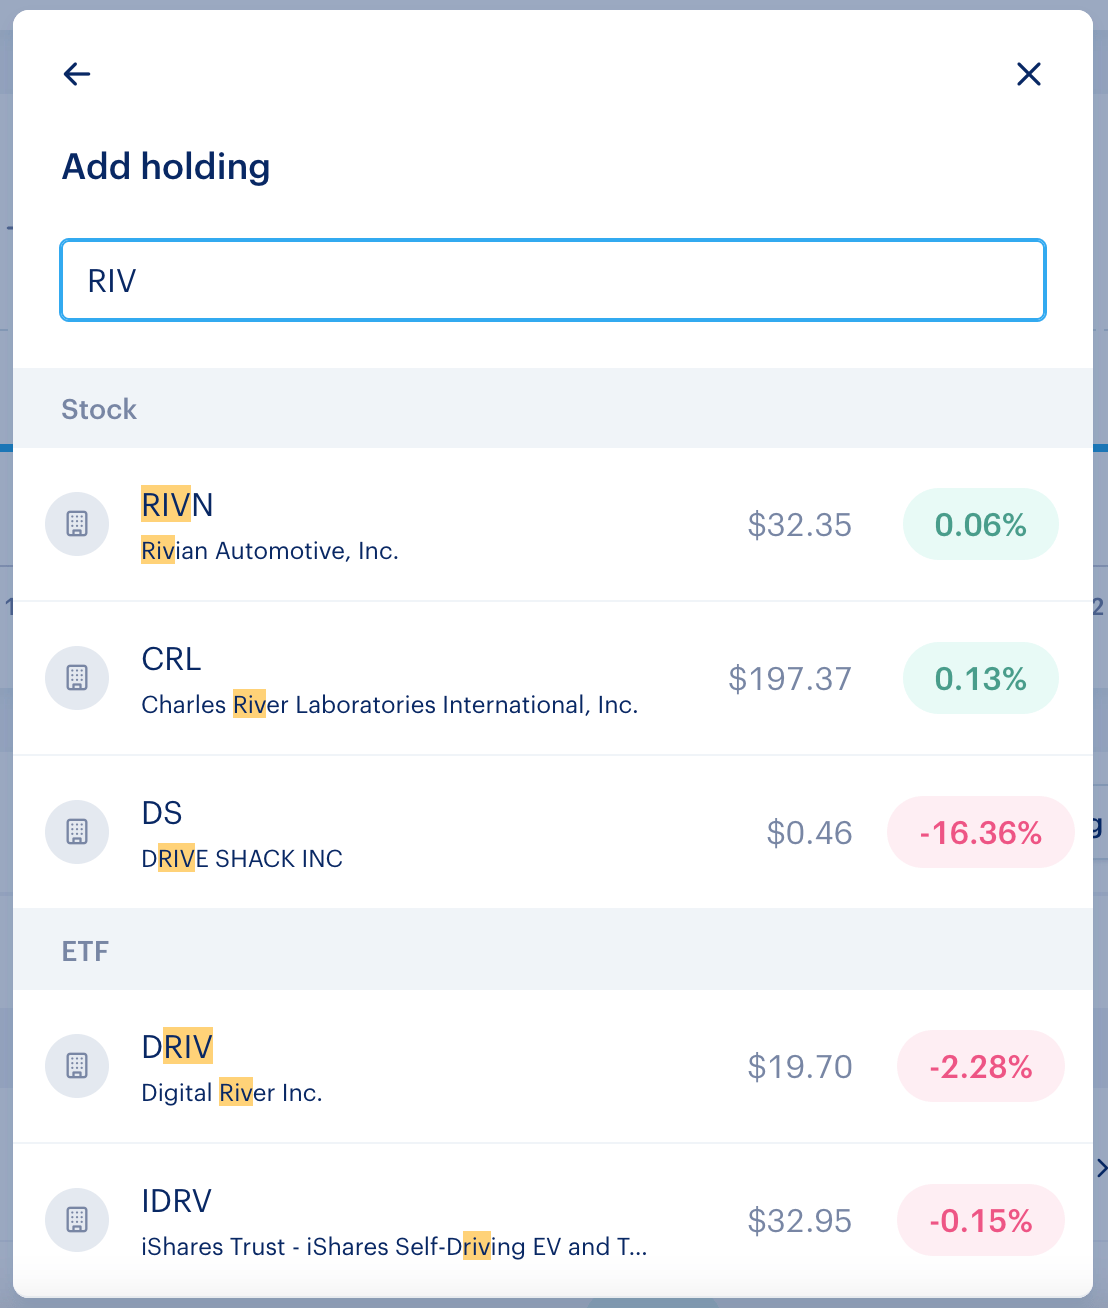Select iShares Self-Driving EV ETF result

pyautogui.click(x=394, y=1247)
